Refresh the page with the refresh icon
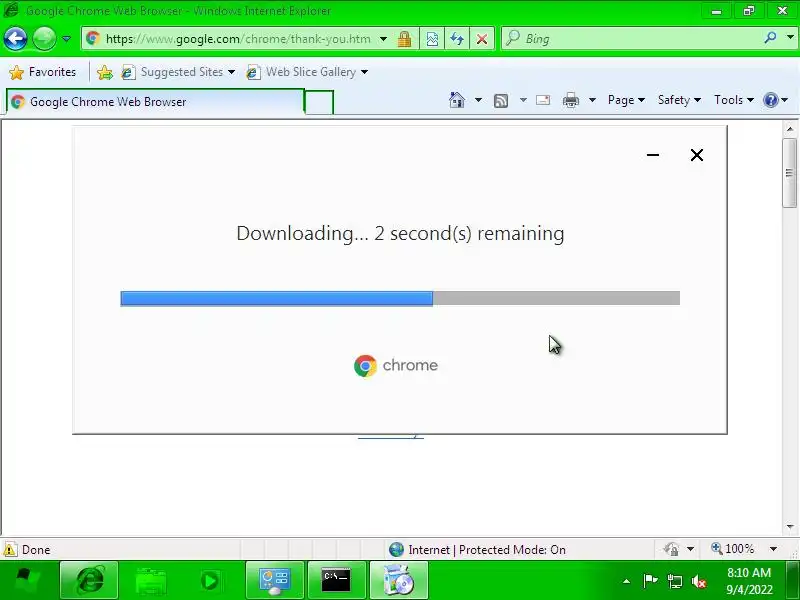The image size is (800, 600). tap(457, 39)
